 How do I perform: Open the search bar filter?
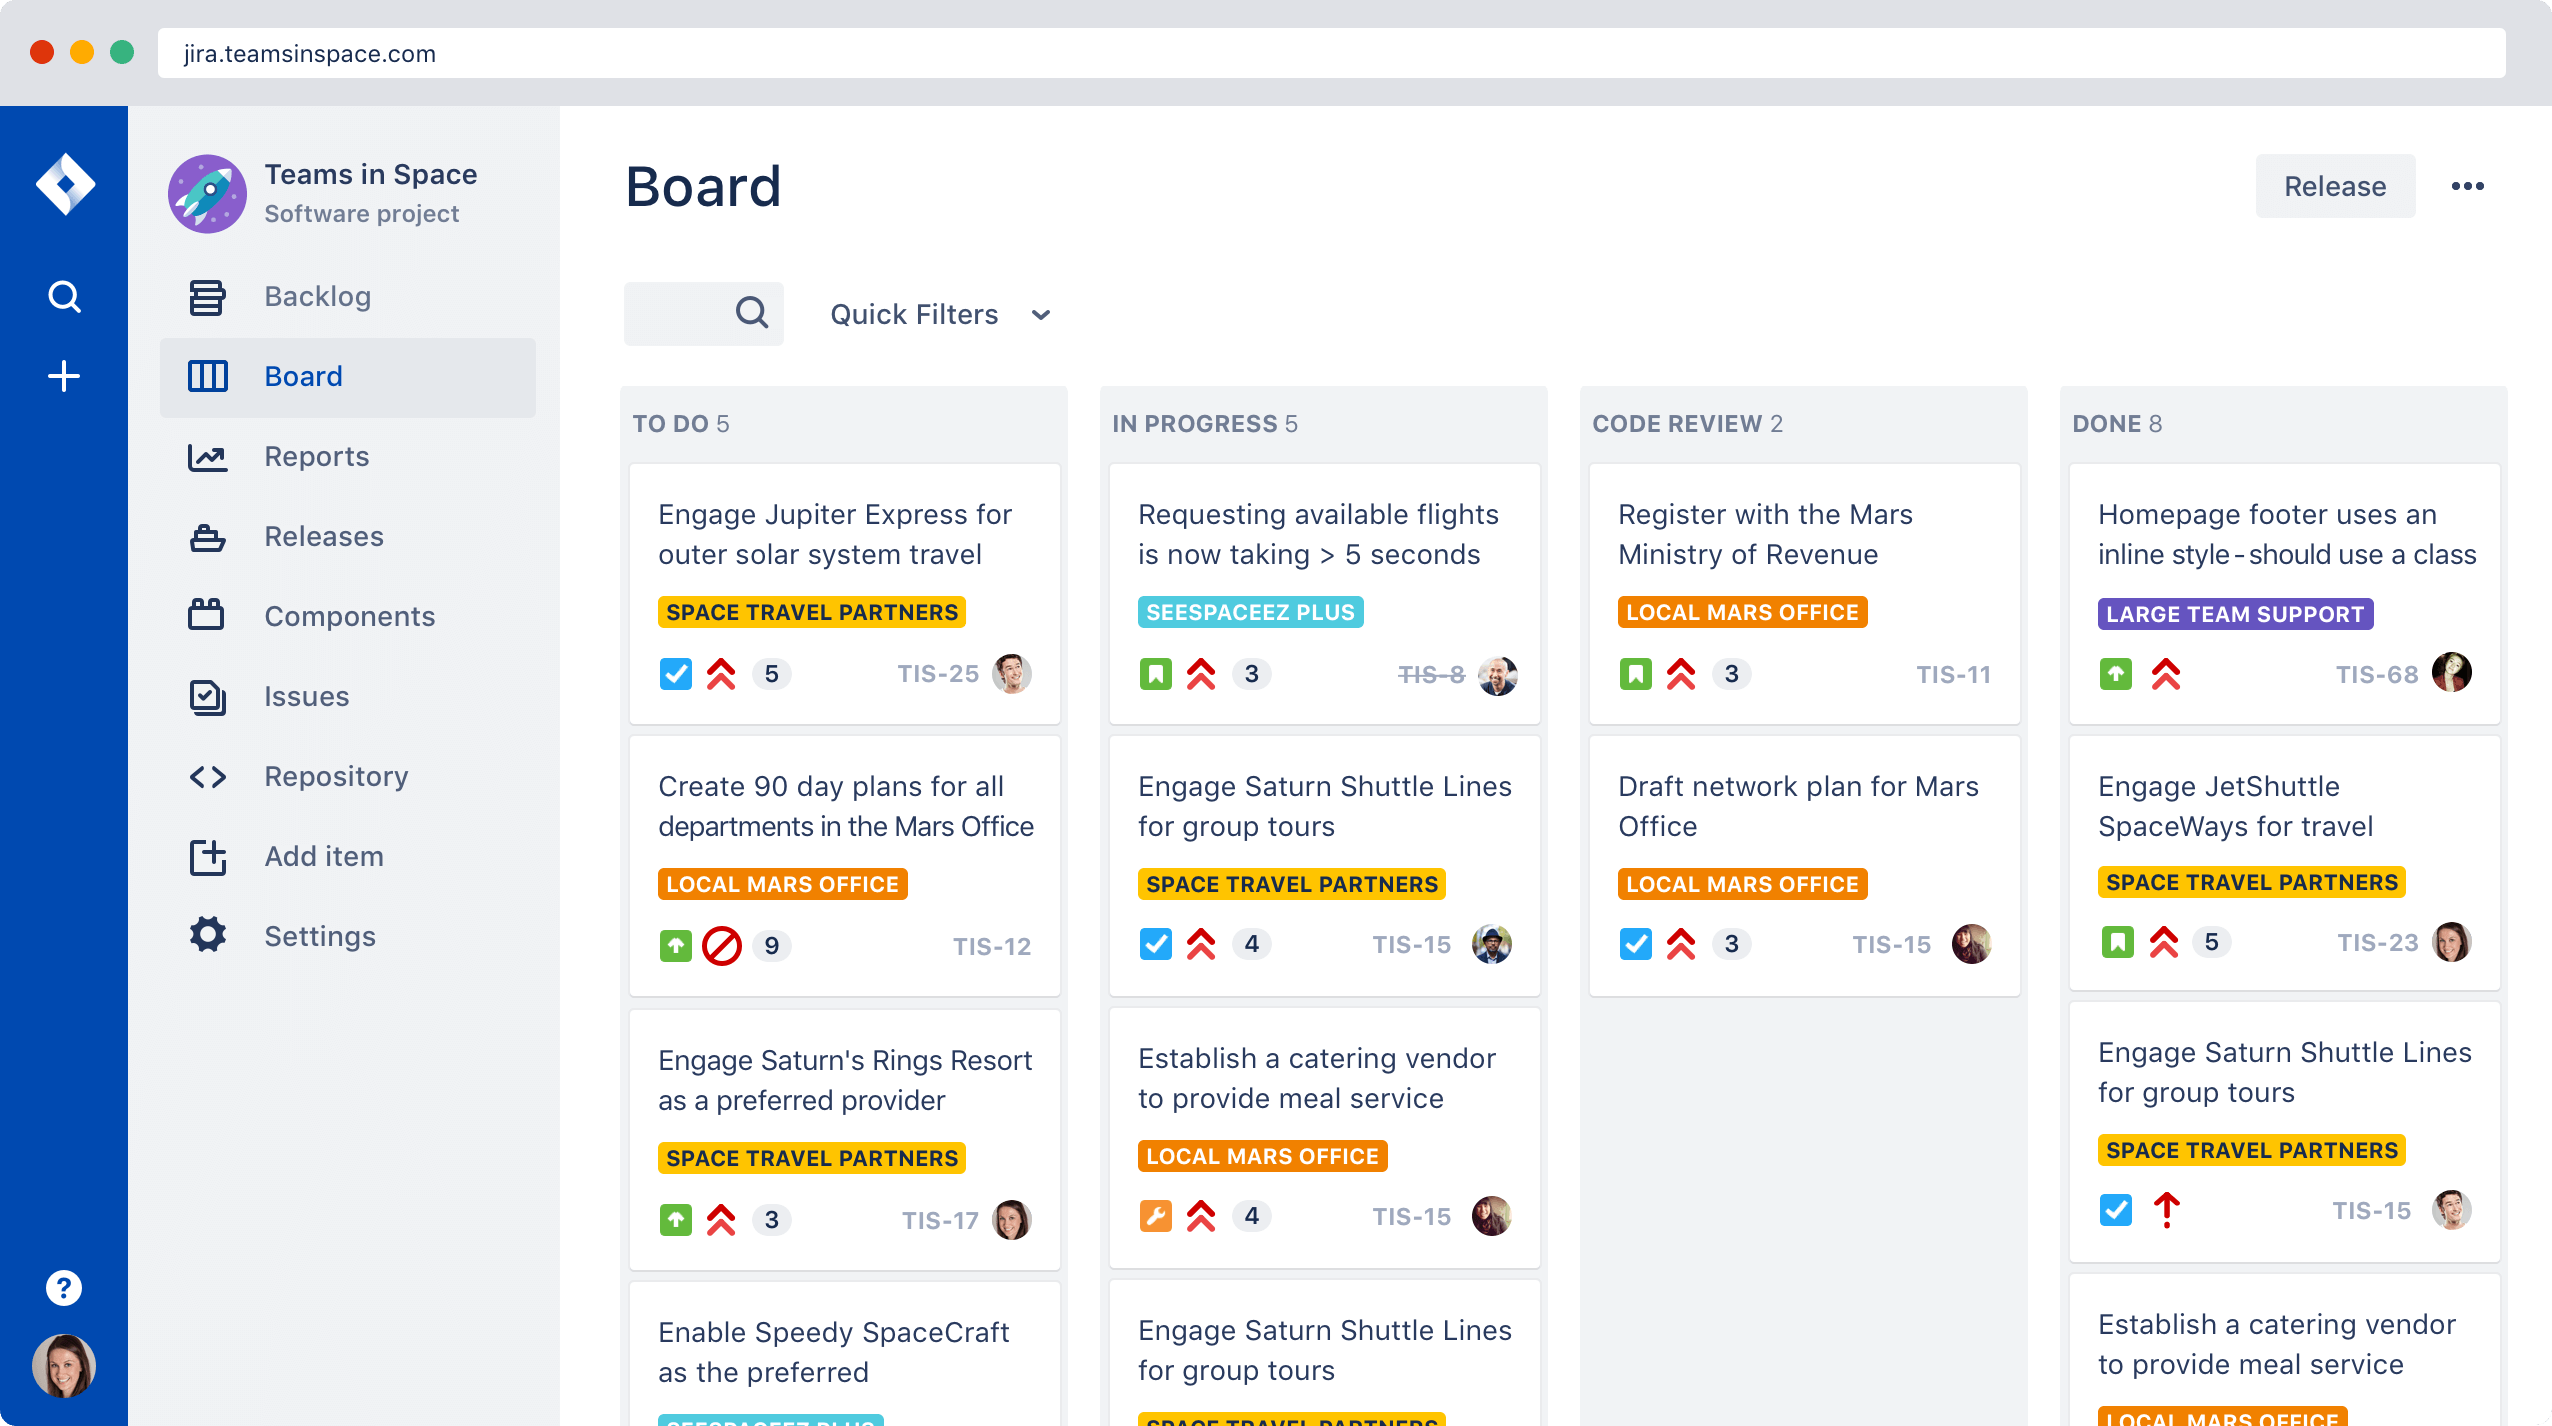coord(701,314)
